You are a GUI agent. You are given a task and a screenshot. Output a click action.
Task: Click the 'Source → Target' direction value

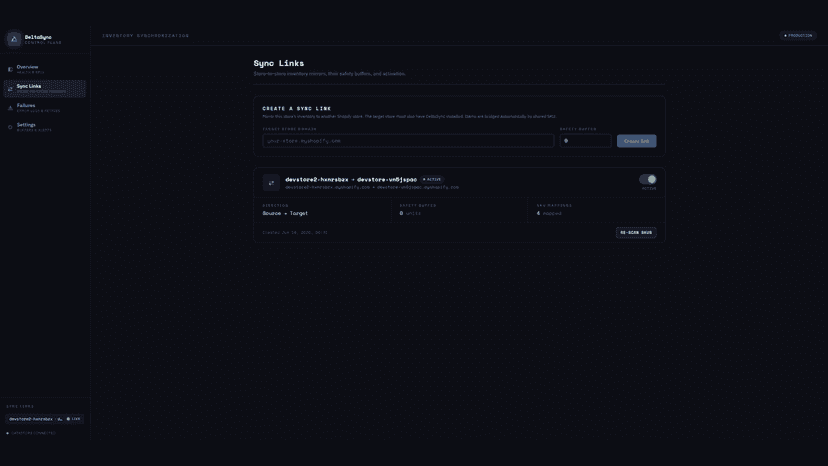click(x=285, y=213)
